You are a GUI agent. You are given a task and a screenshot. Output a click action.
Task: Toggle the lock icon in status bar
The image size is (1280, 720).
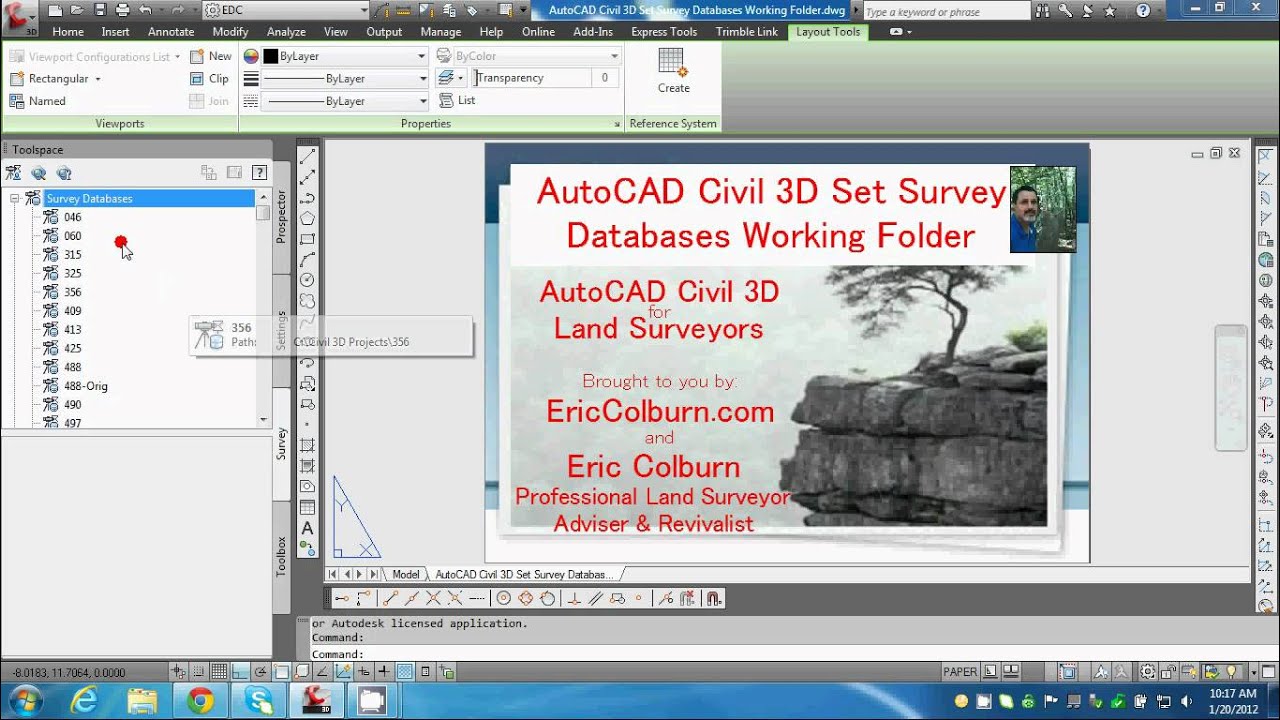click(1168, 672)
